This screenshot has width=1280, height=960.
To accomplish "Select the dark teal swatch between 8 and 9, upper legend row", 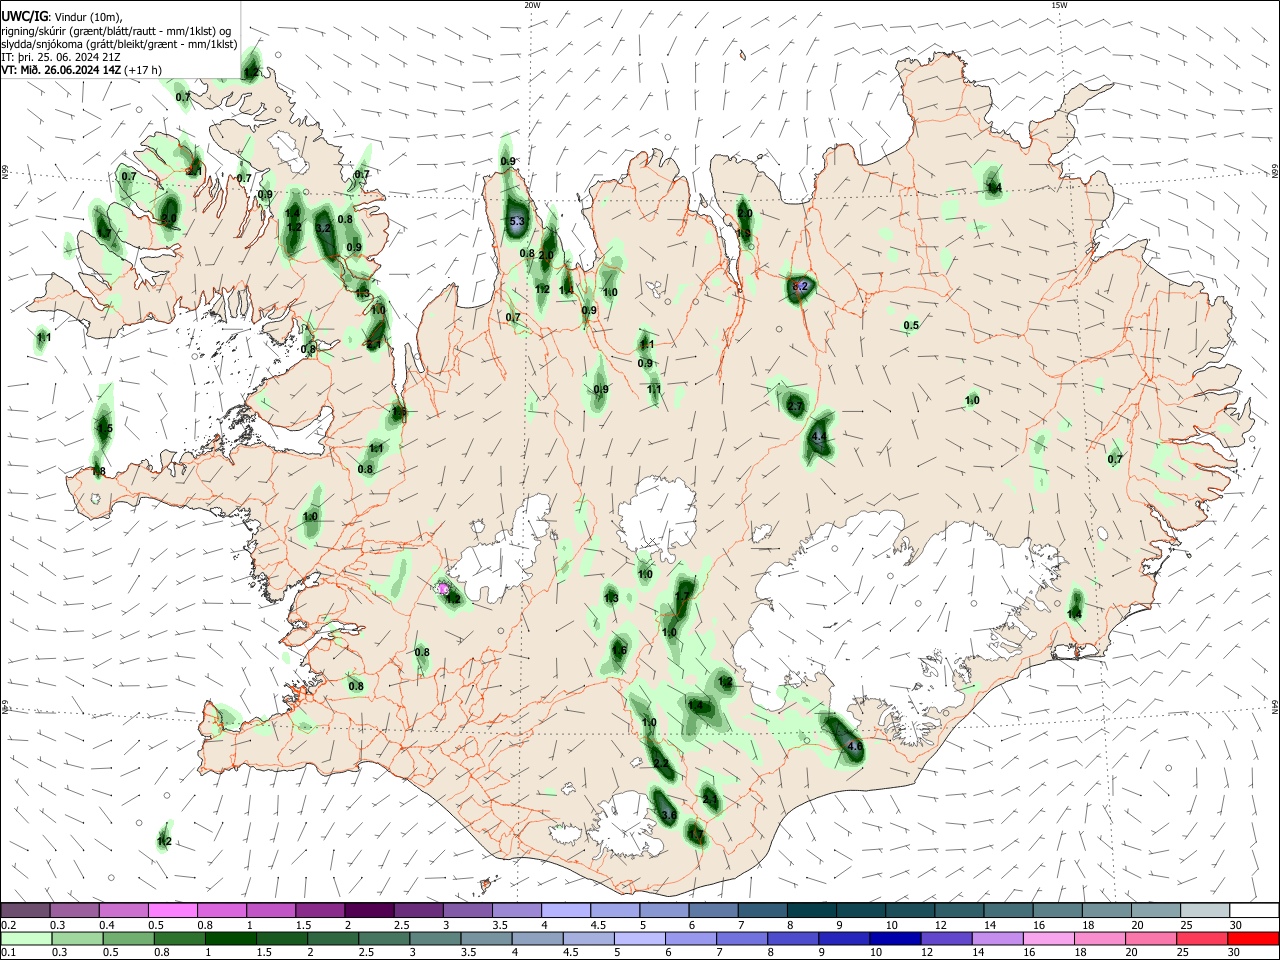I will point(810,910).
